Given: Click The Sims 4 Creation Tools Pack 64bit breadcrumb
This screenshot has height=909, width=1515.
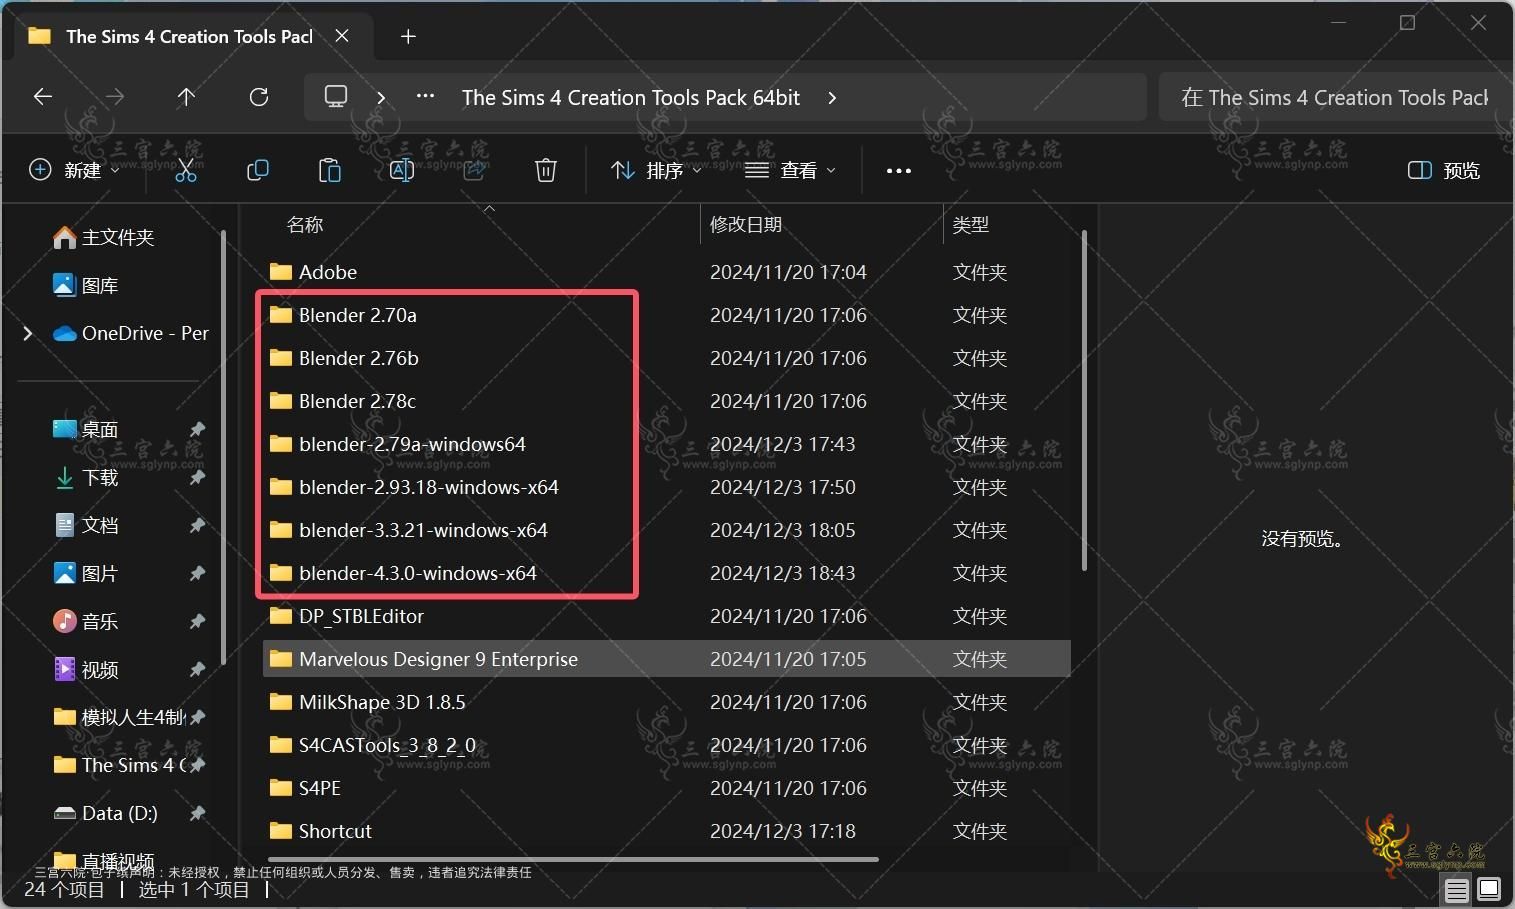Looking at the screenshot, I should (631, 97).
